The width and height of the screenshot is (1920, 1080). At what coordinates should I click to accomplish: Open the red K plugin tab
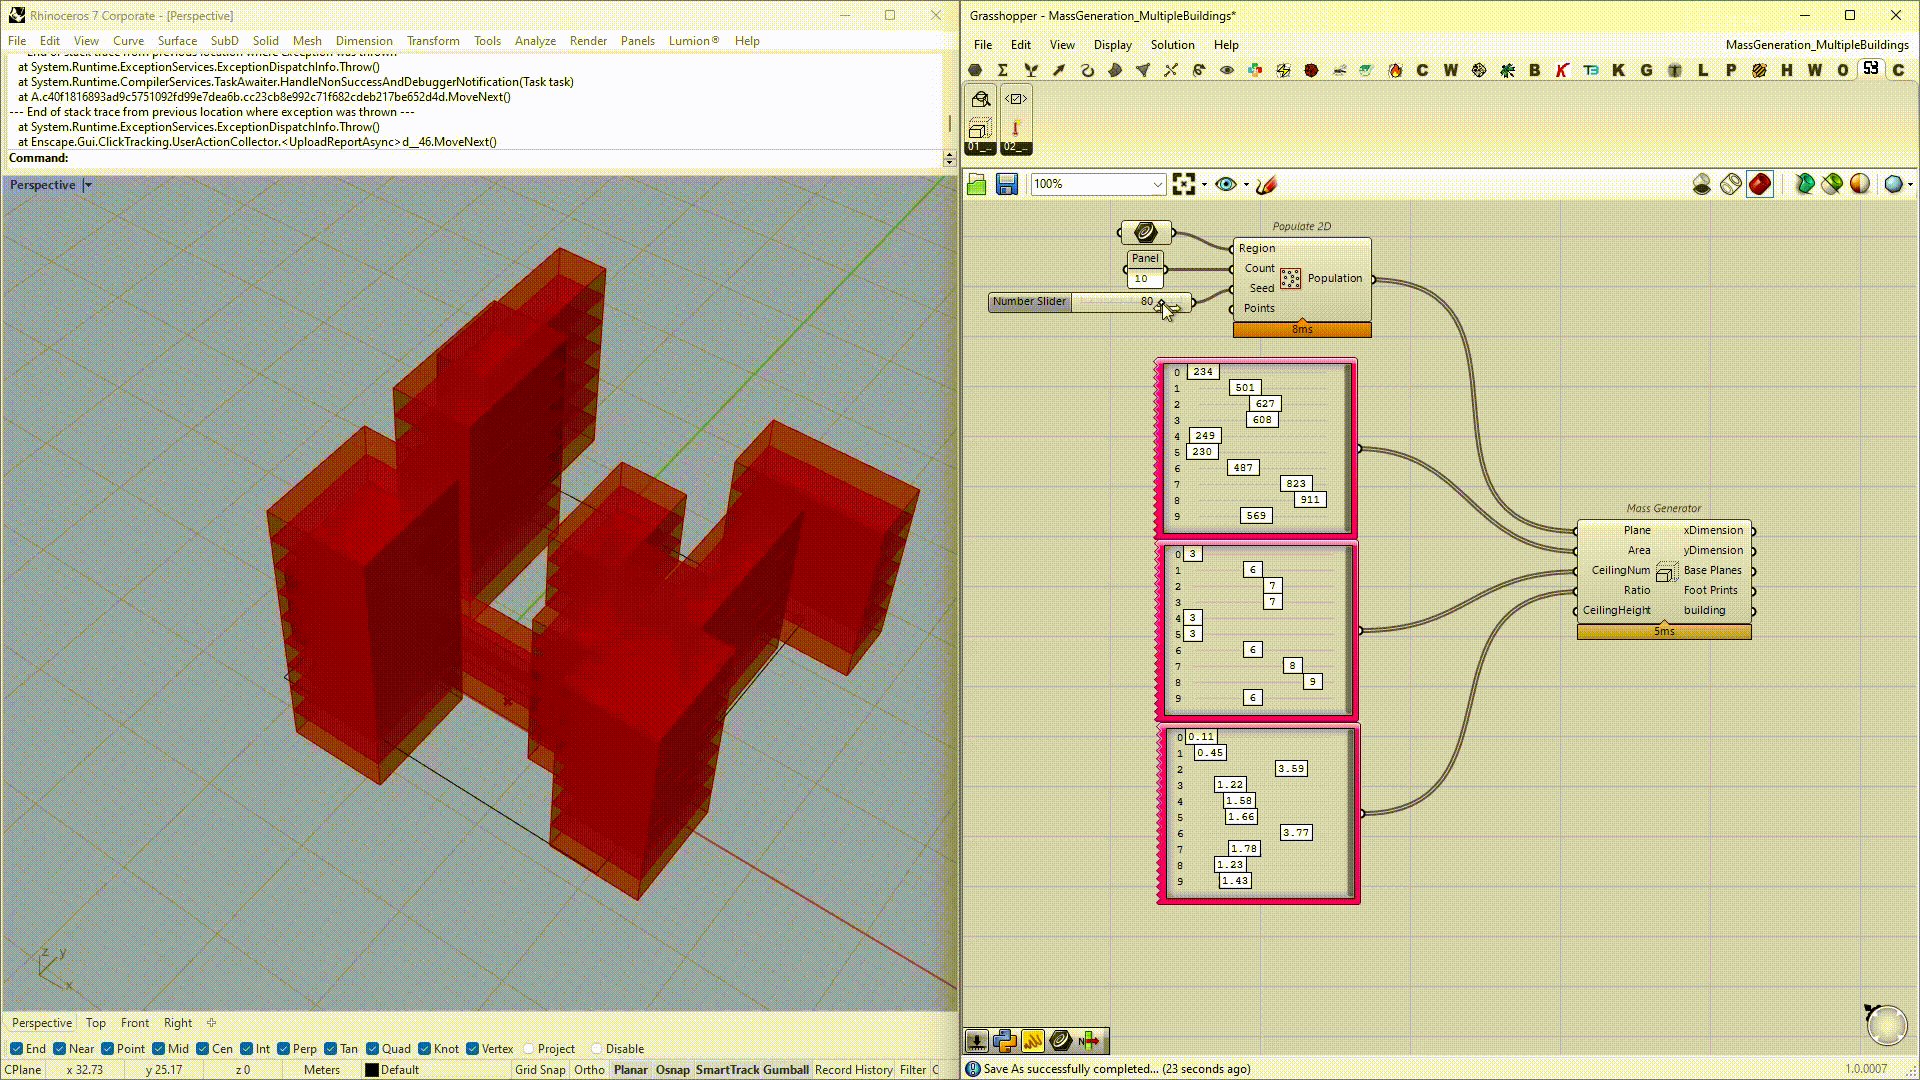pyautogui.click(x=1563, y=70)
